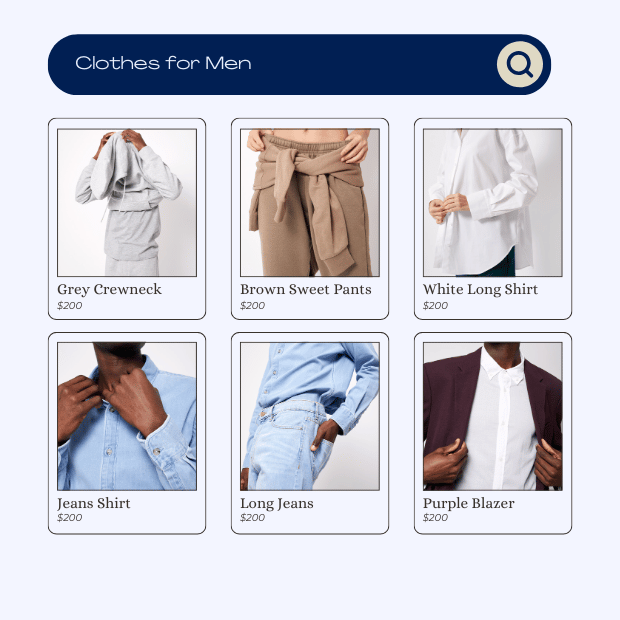The height and width of the screenshot is (620, 620).
Task: Open the Jeans Shirt product photo
Action: pos(127,416)
